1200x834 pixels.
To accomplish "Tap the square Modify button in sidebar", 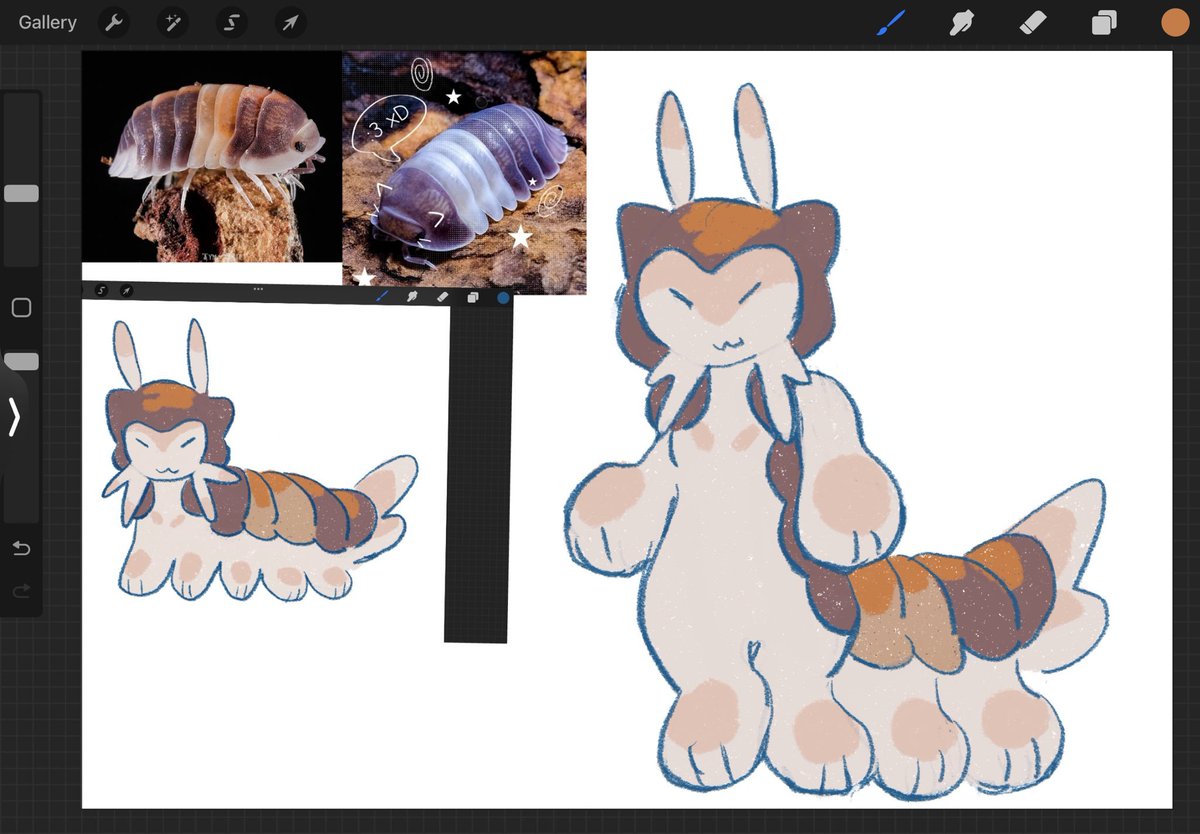I will 21,308.
